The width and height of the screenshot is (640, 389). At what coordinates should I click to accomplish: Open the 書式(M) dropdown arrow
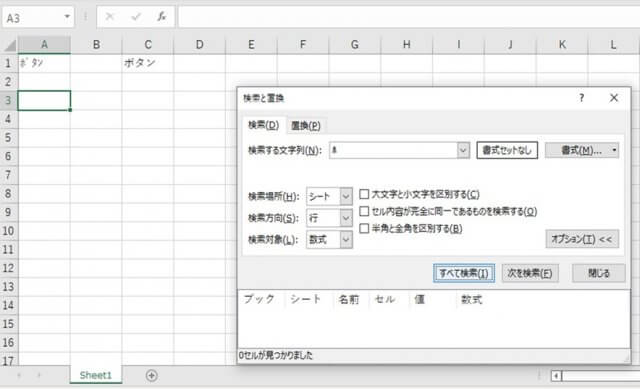coord(614,150)
